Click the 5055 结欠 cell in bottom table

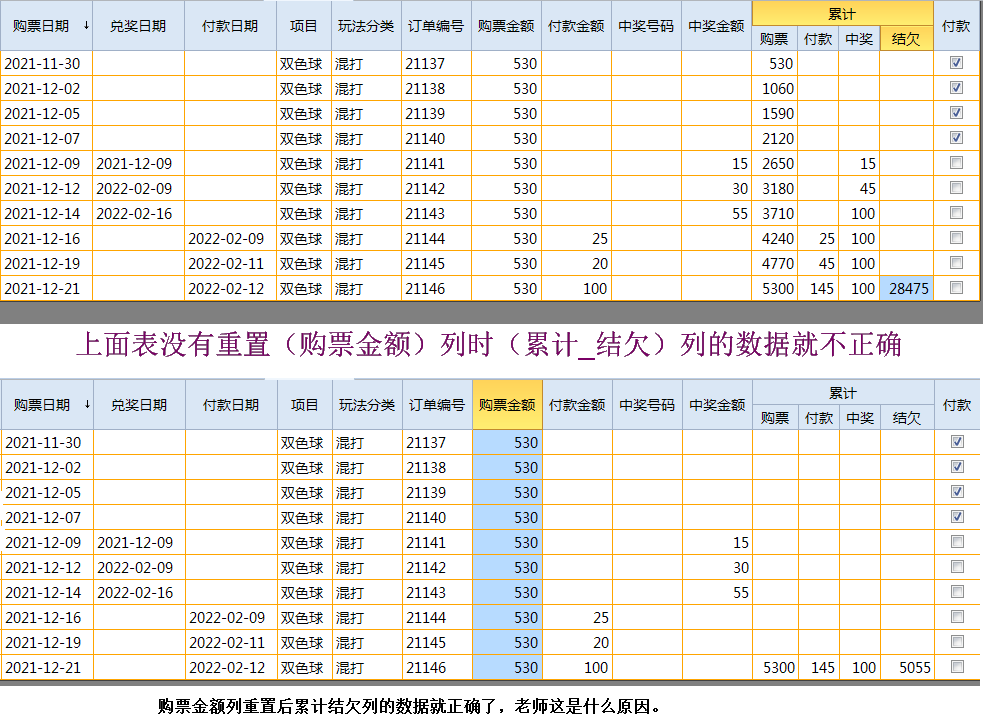coord(907,667)
